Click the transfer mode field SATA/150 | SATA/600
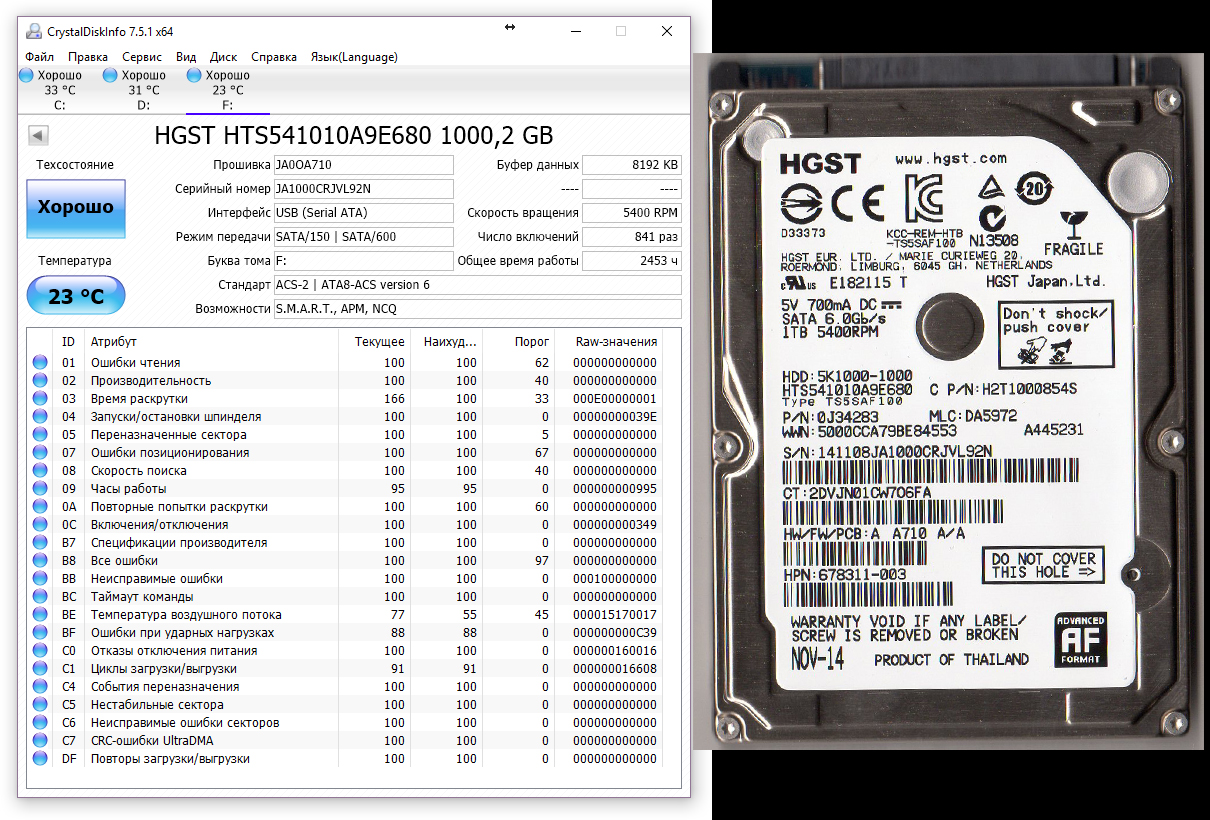The width and height of the screenshot is (1210, 820). [x=363, y=237]
